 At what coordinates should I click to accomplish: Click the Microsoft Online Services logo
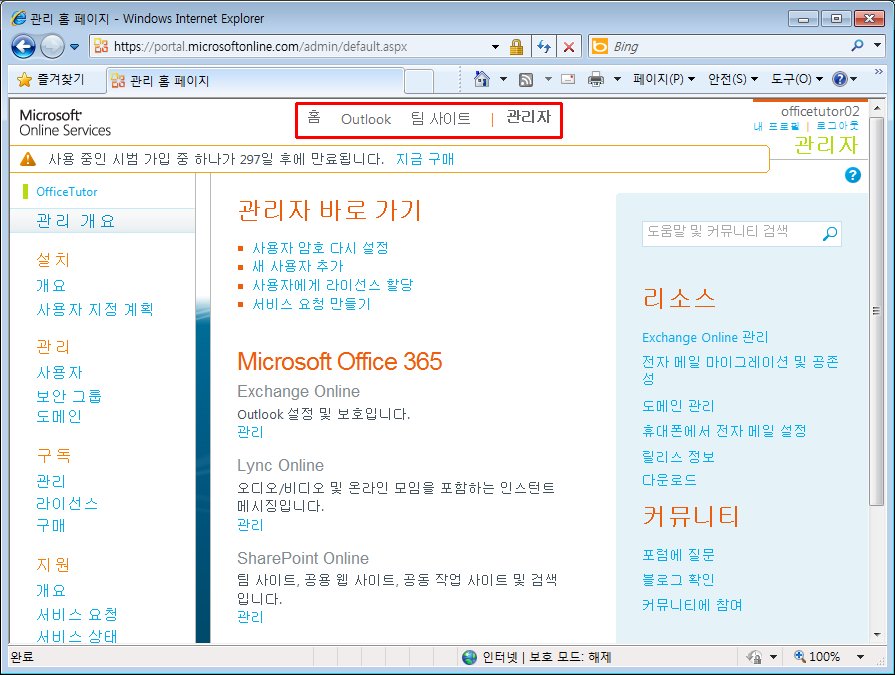[x=65, y=123]
